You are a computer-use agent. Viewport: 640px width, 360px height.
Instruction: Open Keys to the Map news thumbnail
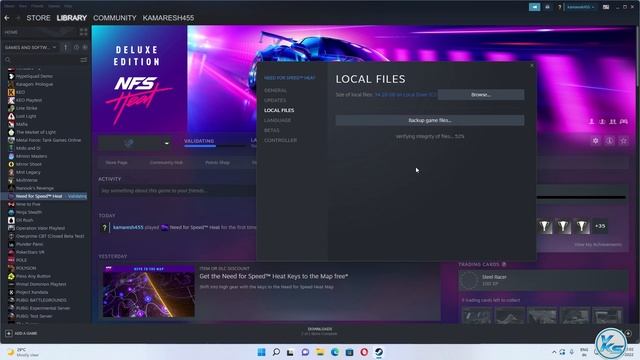pos(149,291)
